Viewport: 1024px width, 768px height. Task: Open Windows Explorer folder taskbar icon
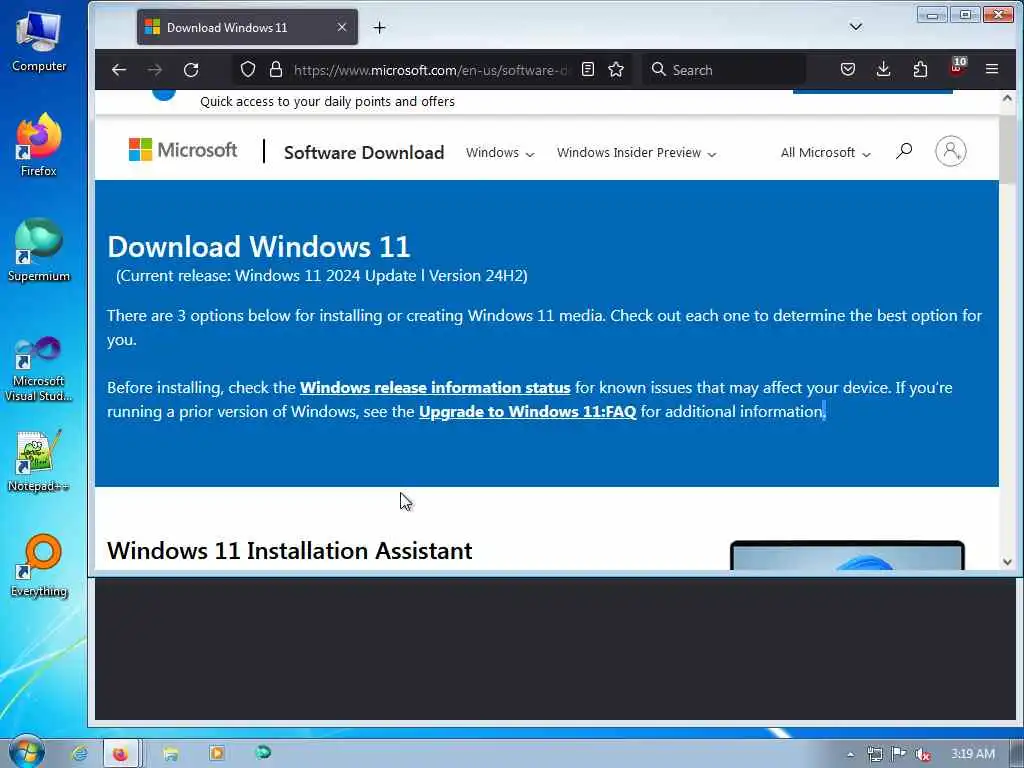click(x=170, y=754)
